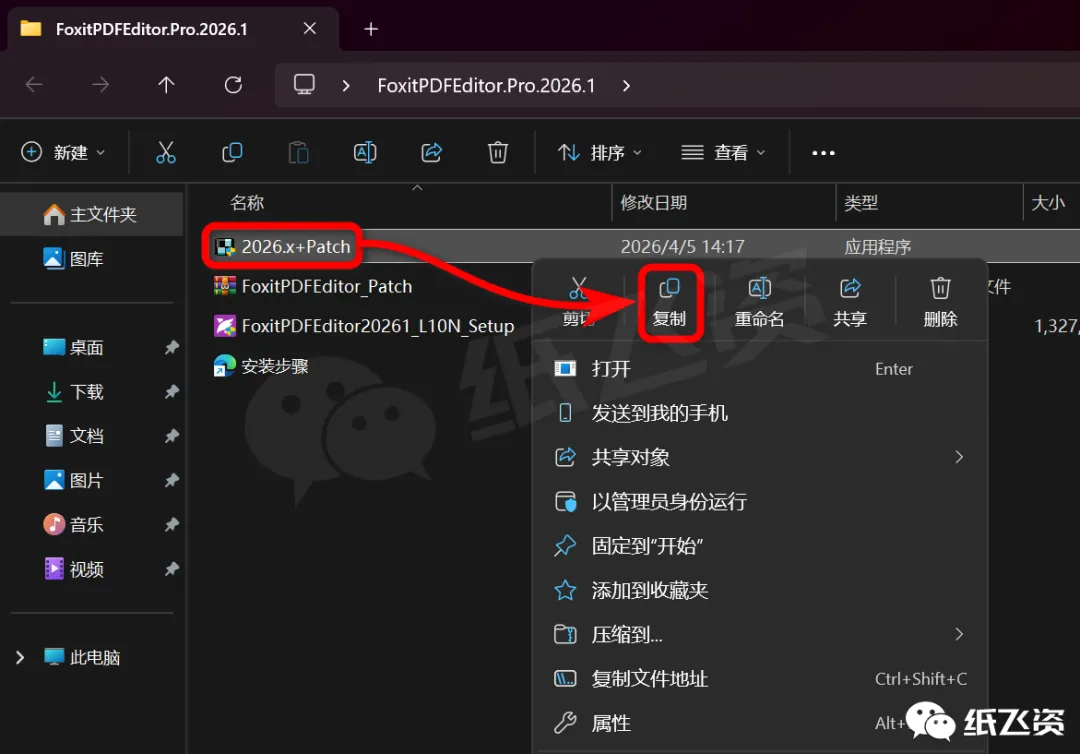Click the Cut icon in the toolbar
The height and width of the screenshot is (754, 1080).
165,152
